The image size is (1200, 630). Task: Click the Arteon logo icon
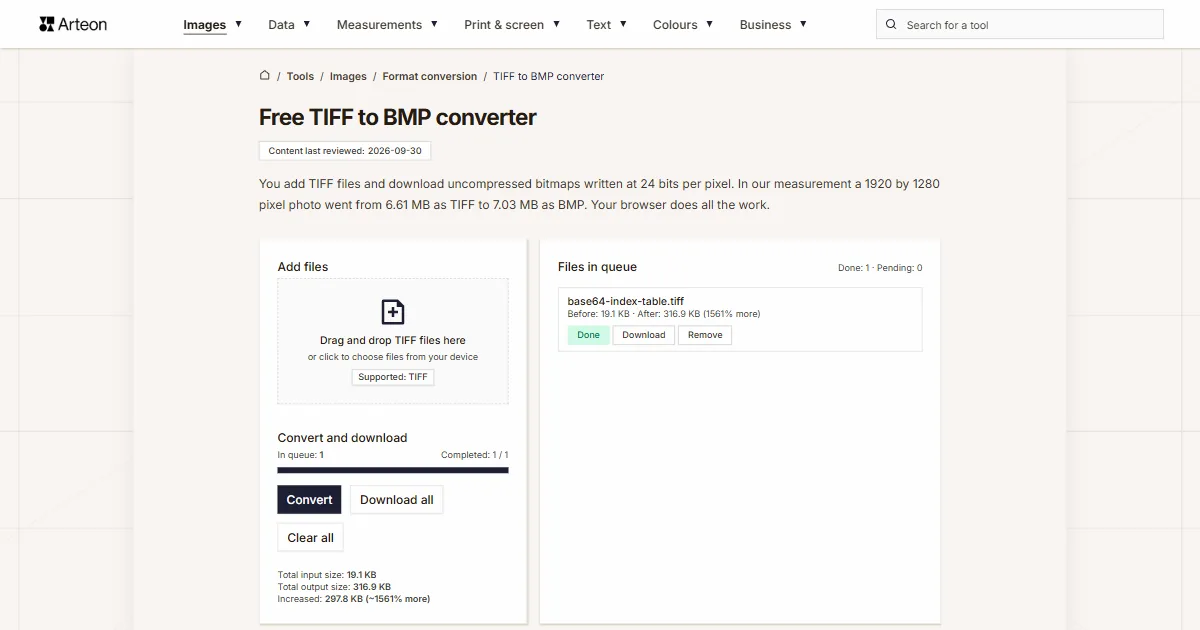click(47, 24)
